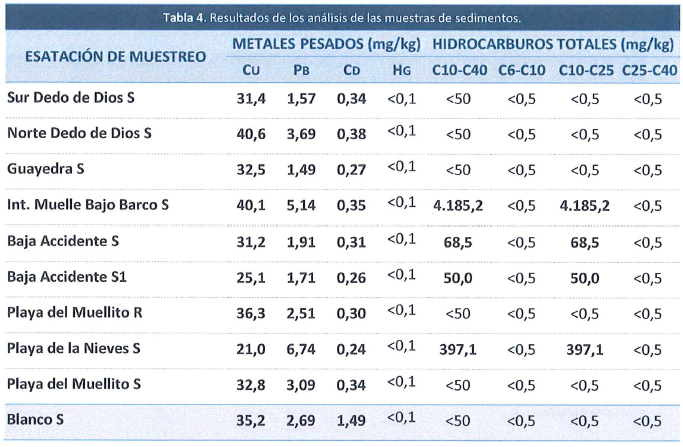683x447 pixels.
Task: Click the C10-C40 column header
Action: (459, 70)
